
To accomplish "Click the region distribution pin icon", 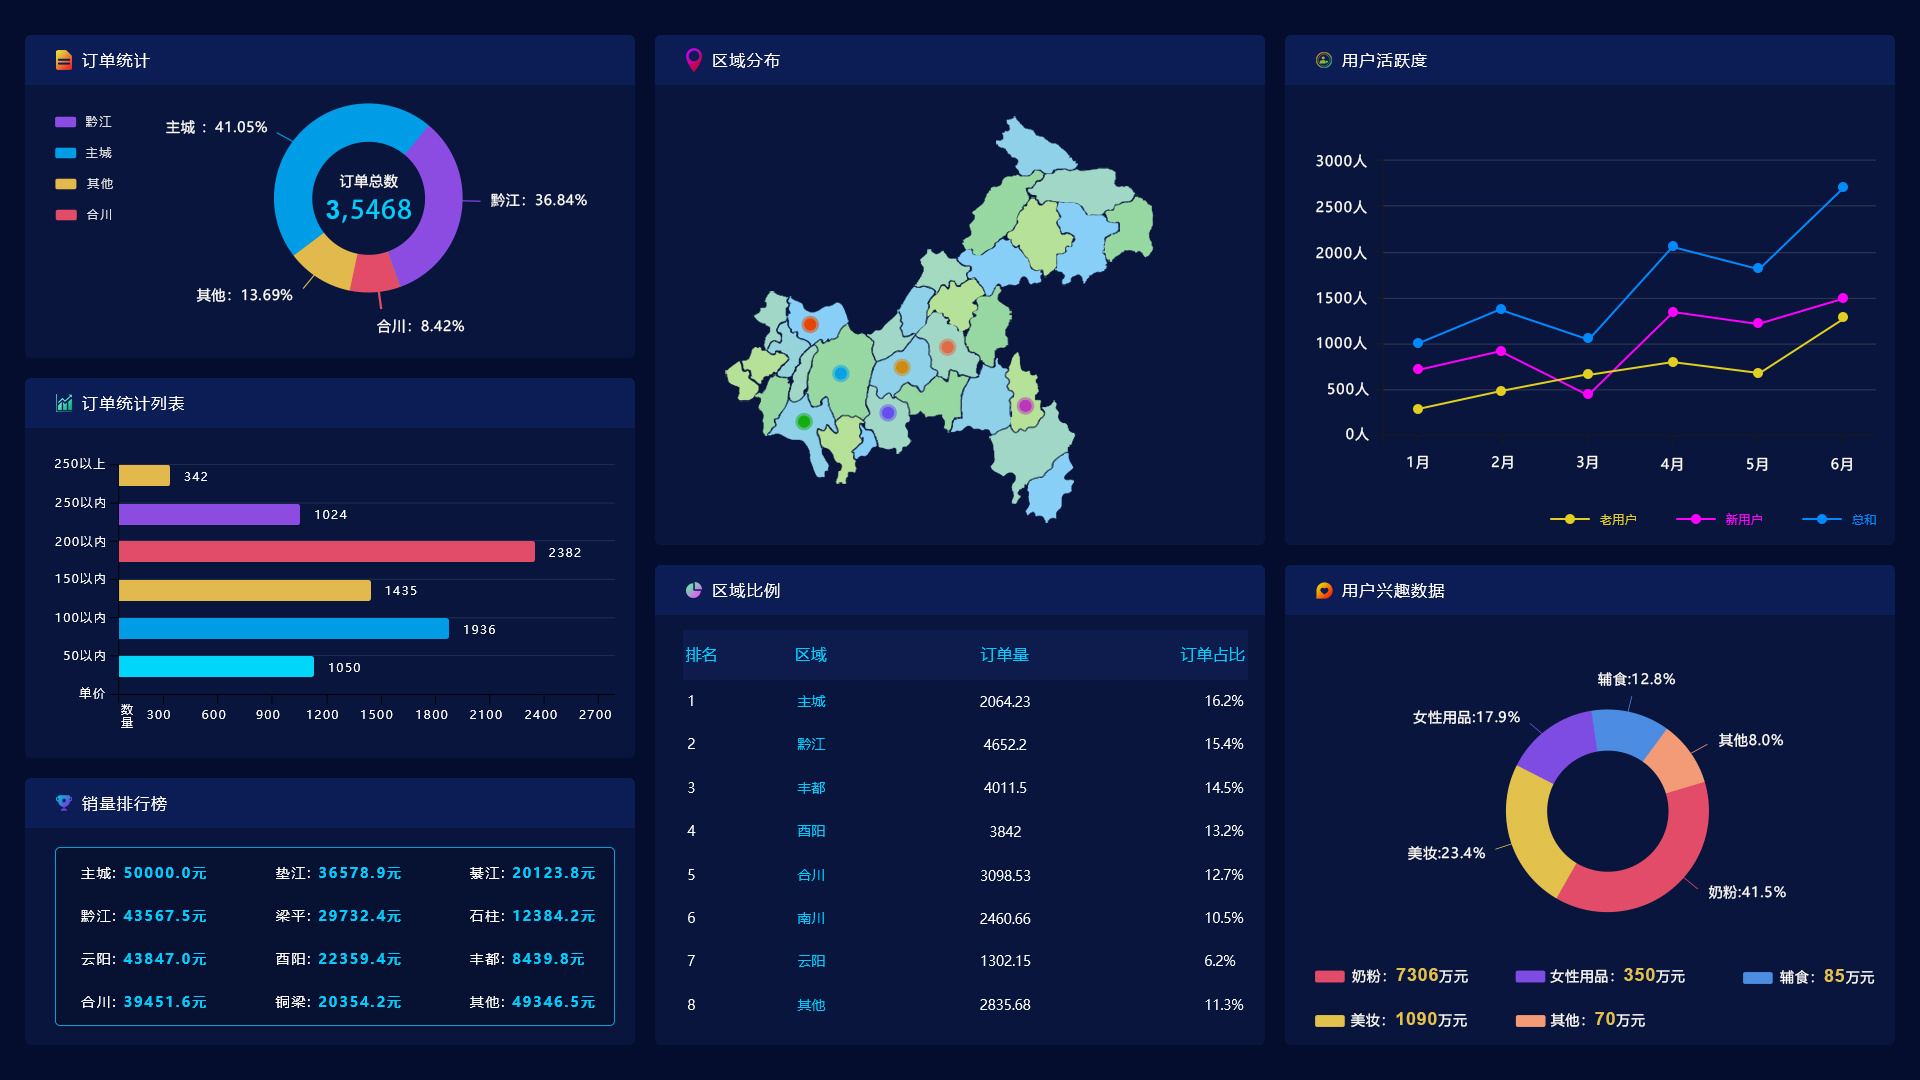I will 693,60.
